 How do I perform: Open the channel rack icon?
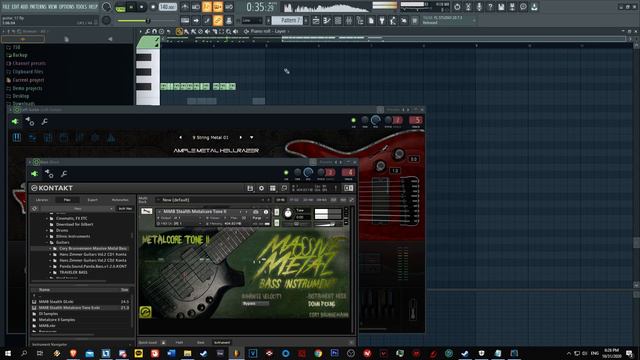(x=338, y=20)
